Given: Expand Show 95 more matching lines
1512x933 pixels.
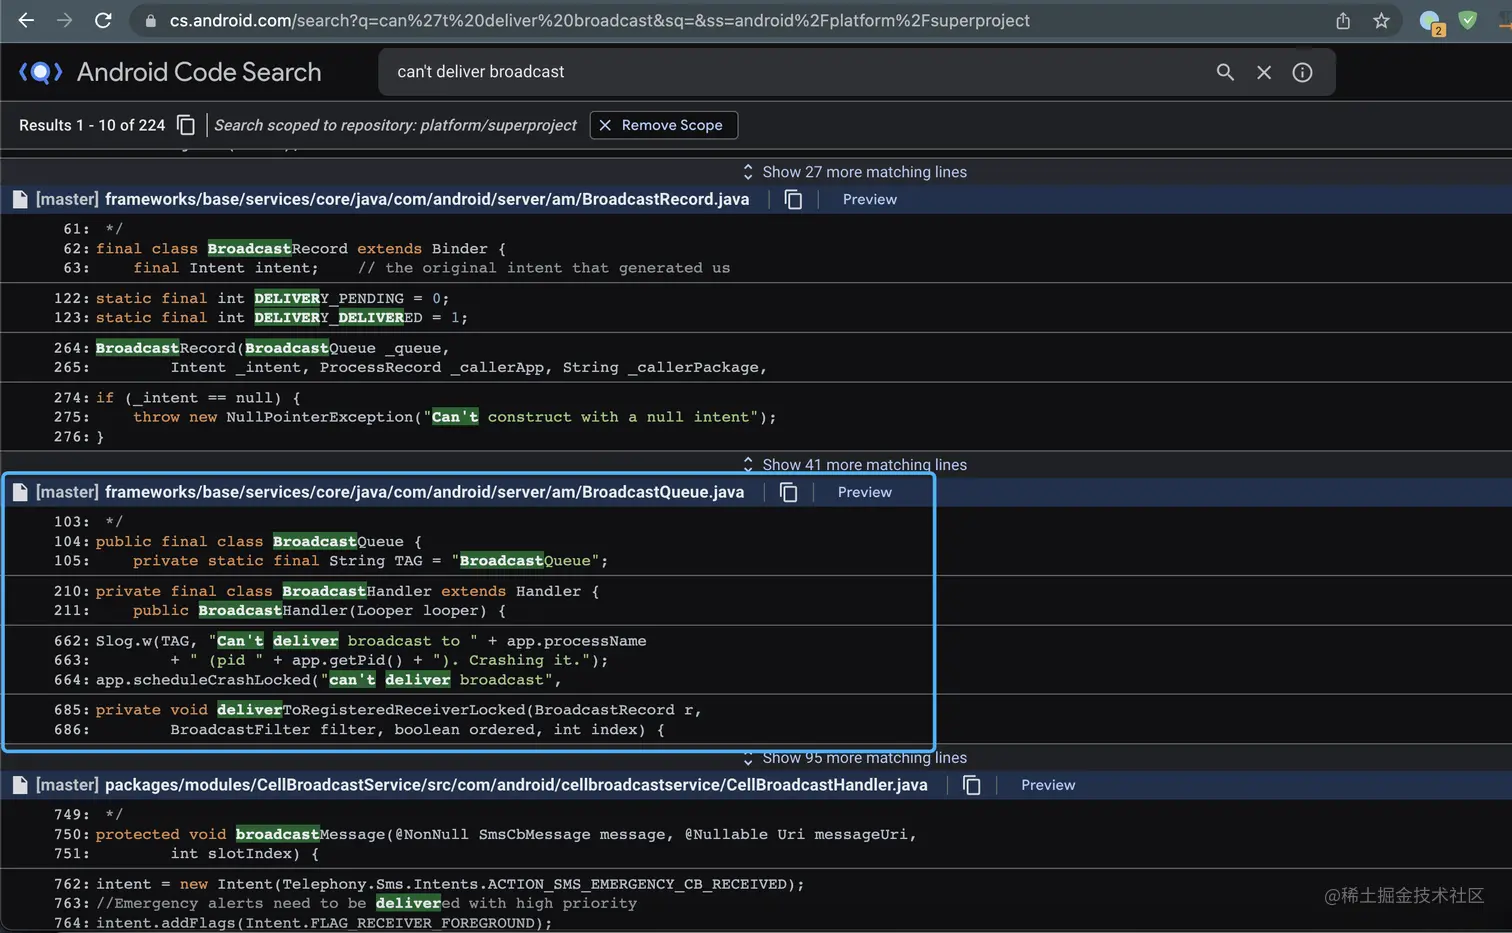Looking at the screenshot, I should tap(855, 758).
